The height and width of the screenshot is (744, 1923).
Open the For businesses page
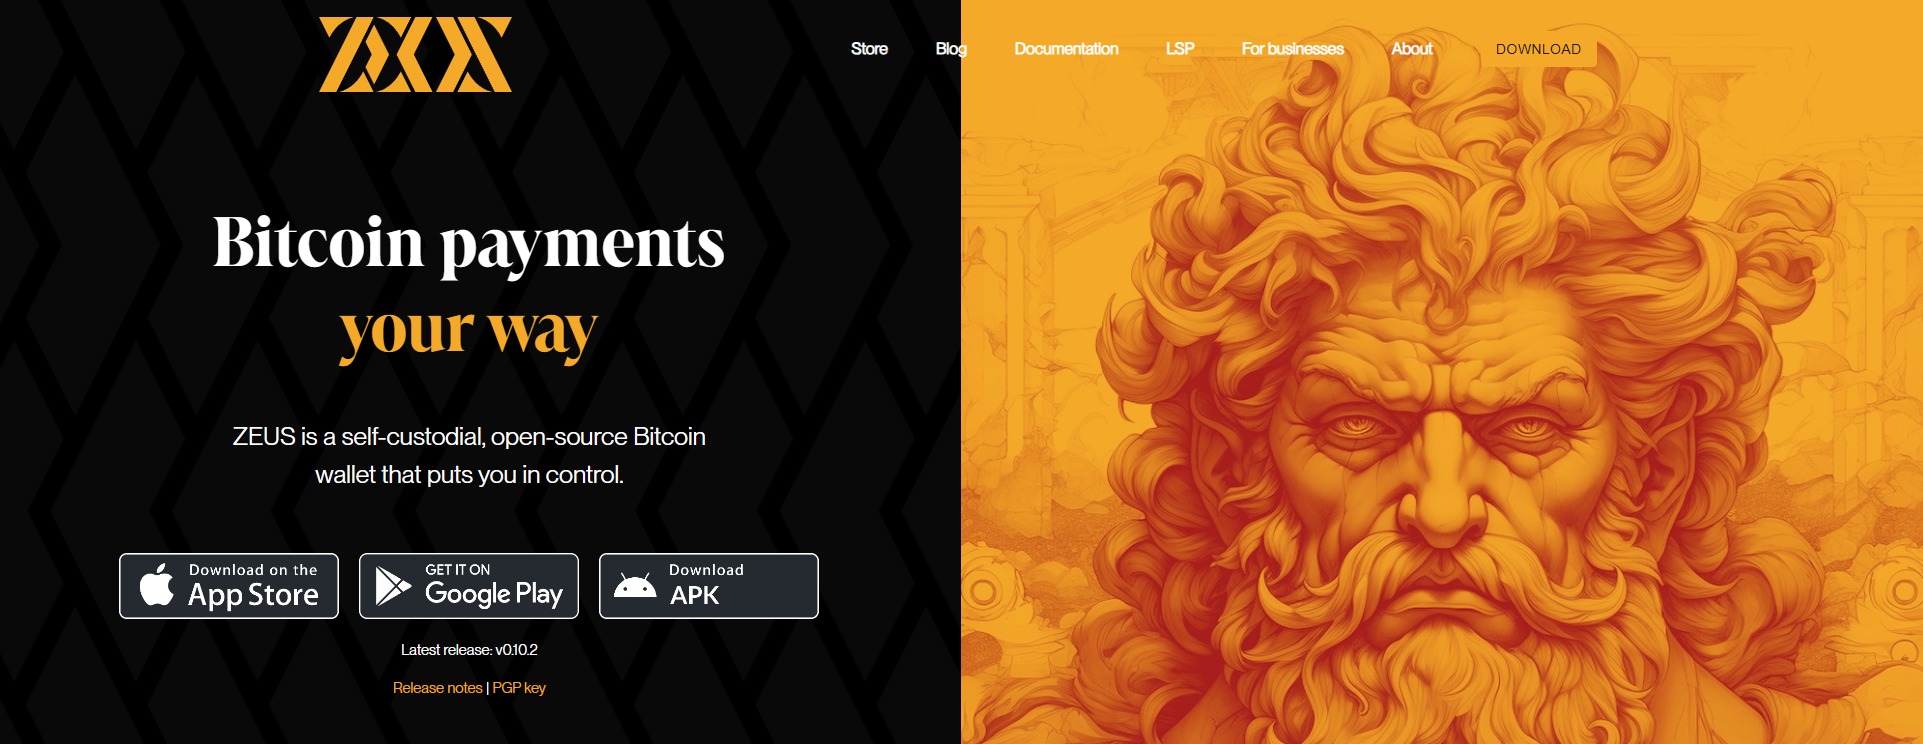[1293, 49]
